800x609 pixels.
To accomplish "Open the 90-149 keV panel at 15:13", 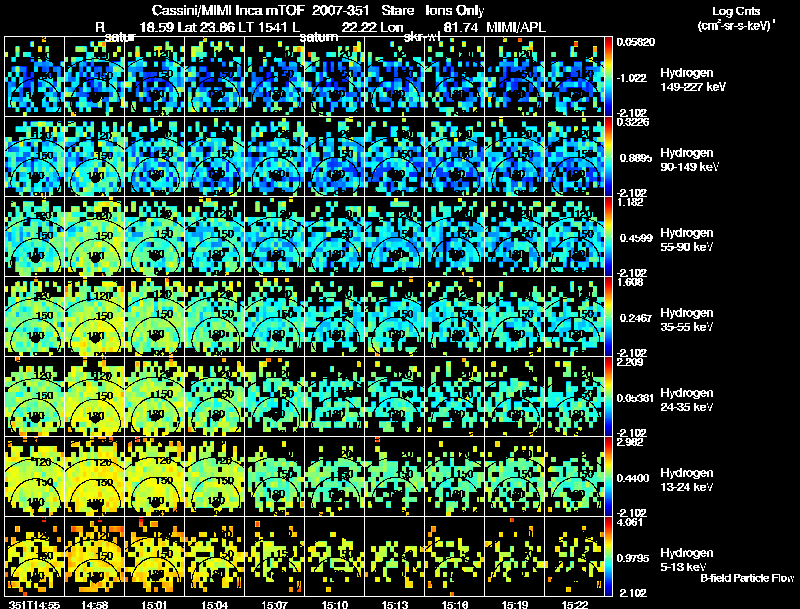I will [394, 157].
